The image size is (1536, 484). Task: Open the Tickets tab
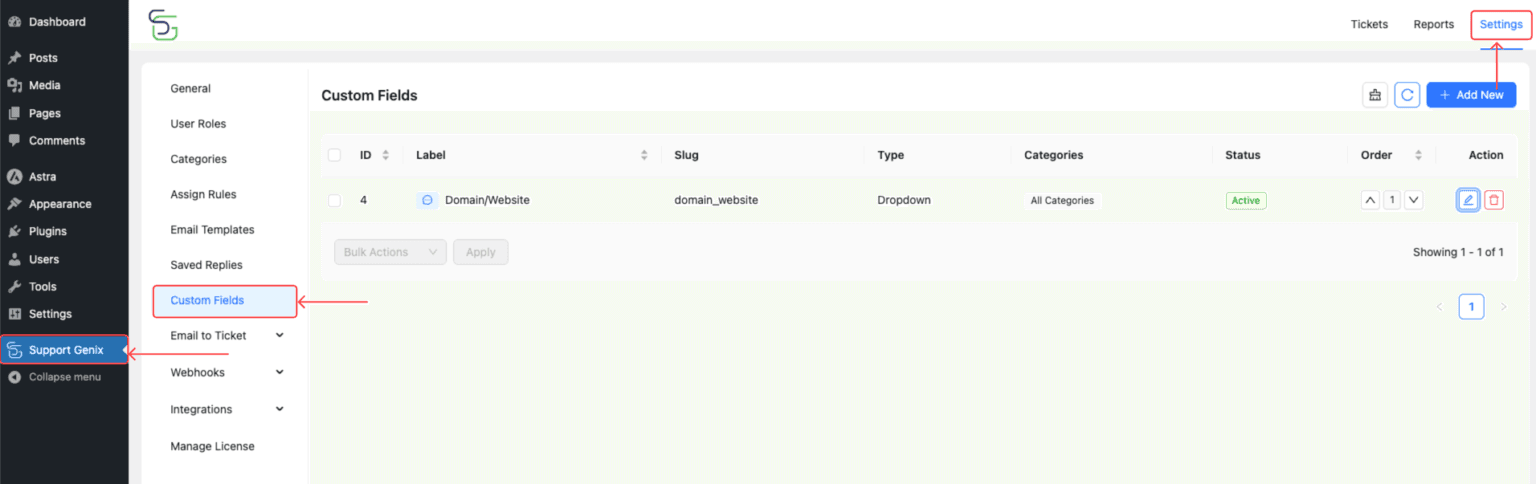coord(1369,24)
